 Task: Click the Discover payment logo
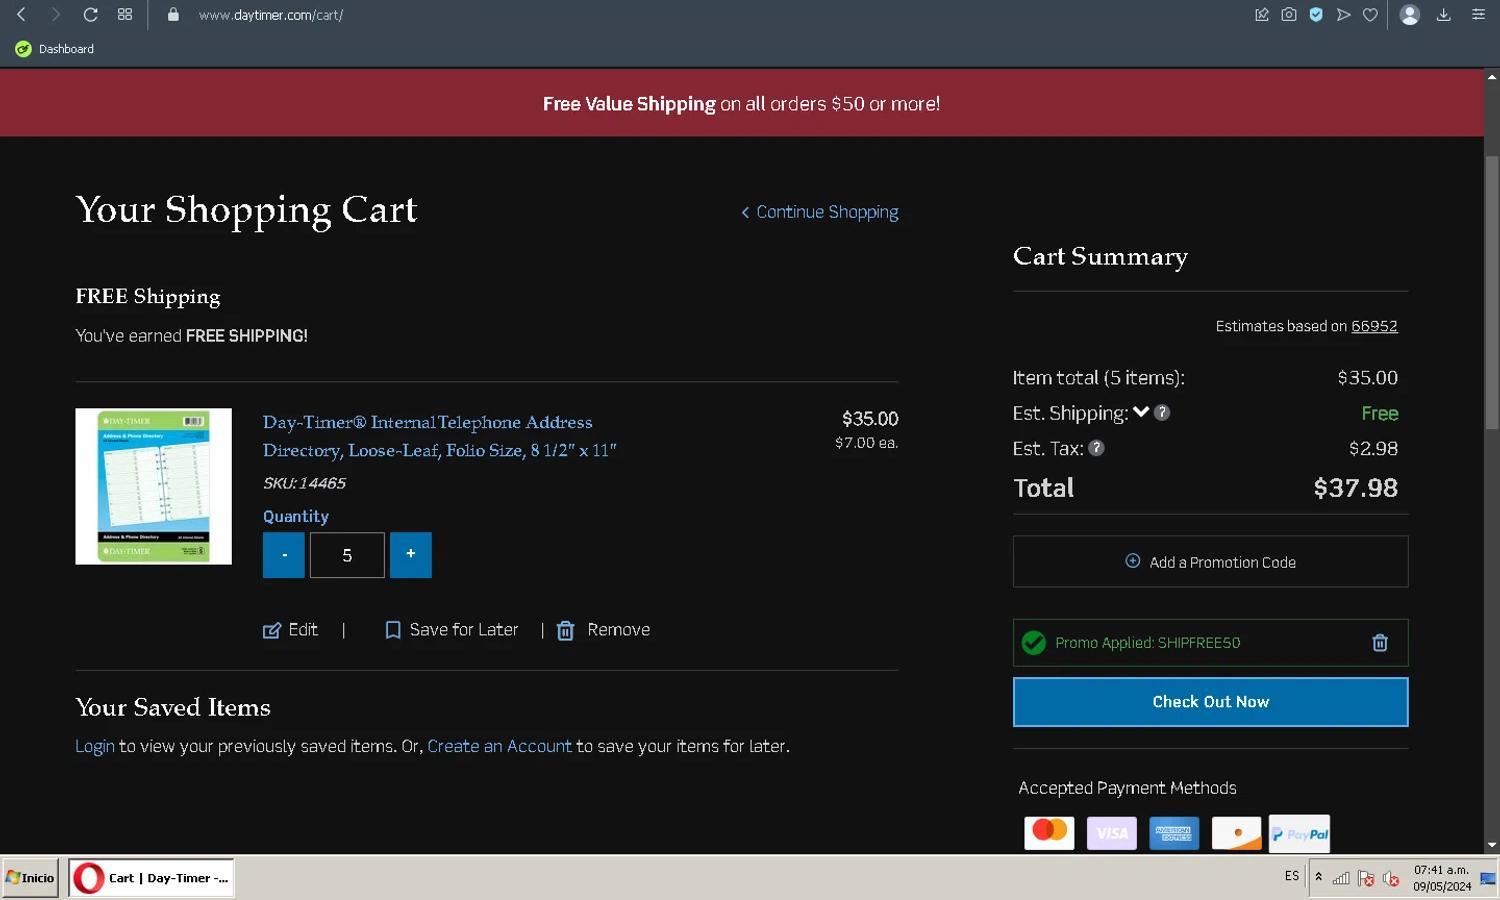tap(1236, 832)
